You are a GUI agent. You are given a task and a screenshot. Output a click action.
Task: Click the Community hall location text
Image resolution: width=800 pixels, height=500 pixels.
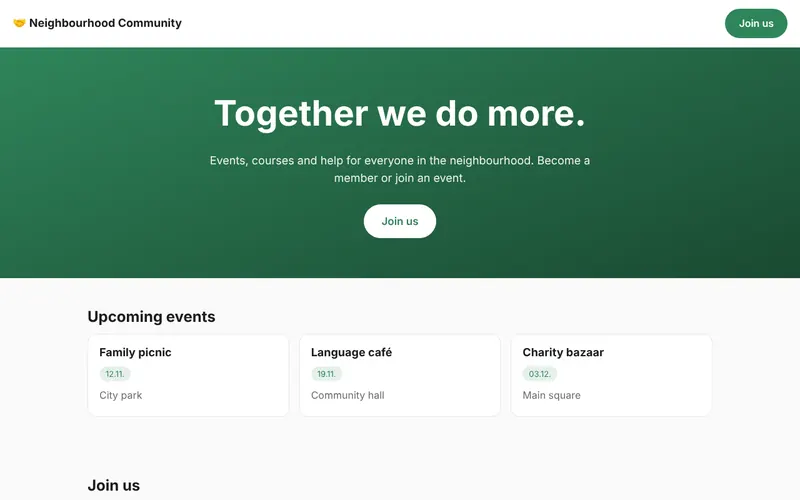pyautogui.click(x=347, y=395)
